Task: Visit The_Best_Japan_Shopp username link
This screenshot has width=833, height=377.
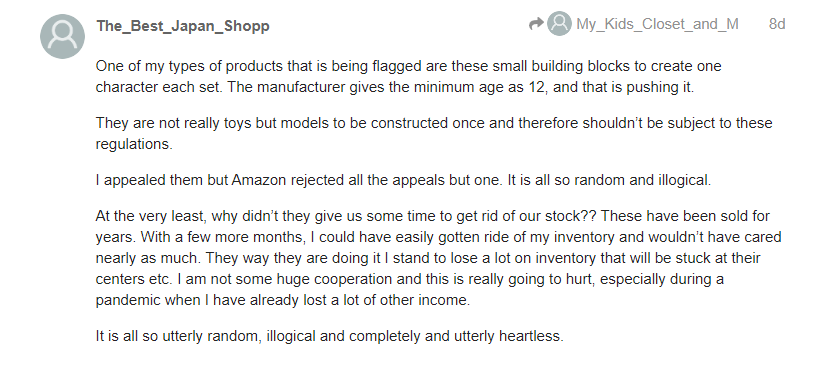Action: pyautogui.click(x=183, y=26)
